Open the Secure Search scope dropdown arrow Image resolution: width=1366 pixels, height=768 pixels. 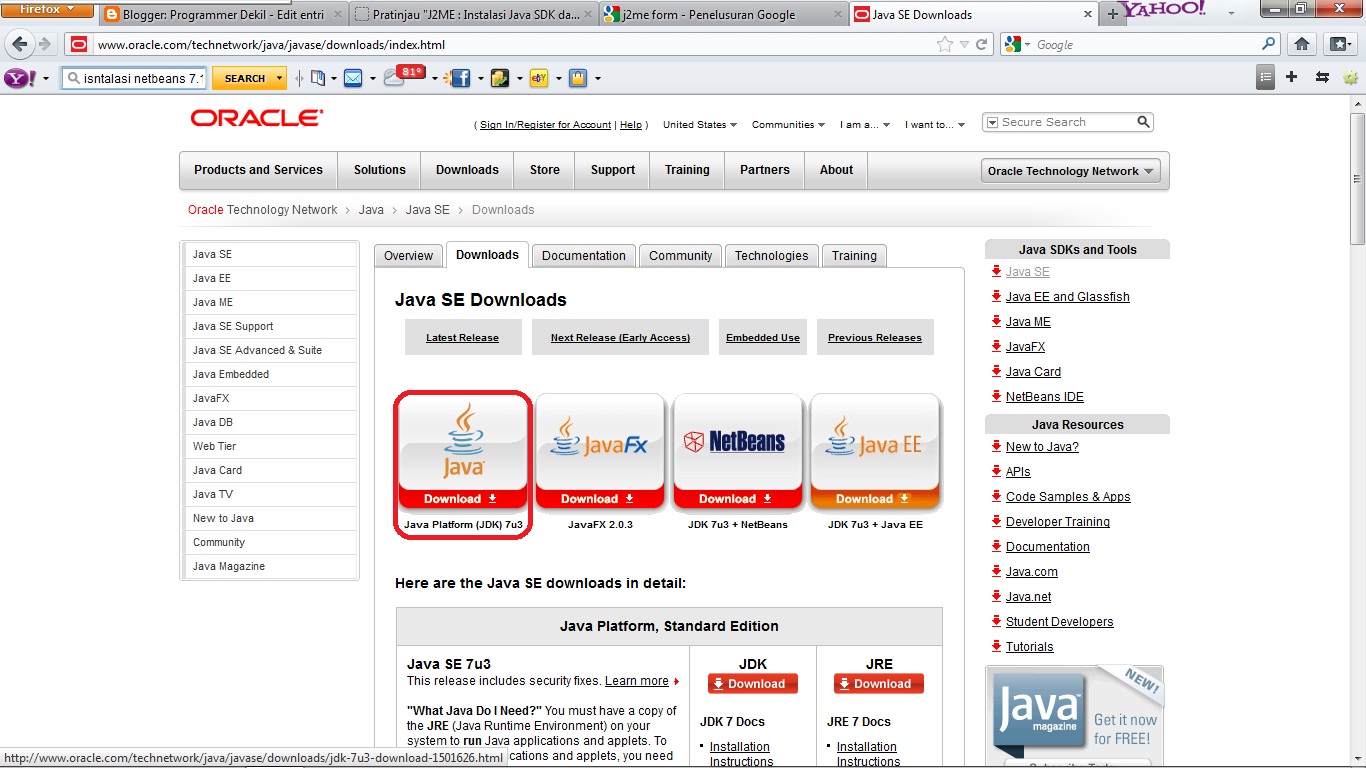(x=992, y=122)
